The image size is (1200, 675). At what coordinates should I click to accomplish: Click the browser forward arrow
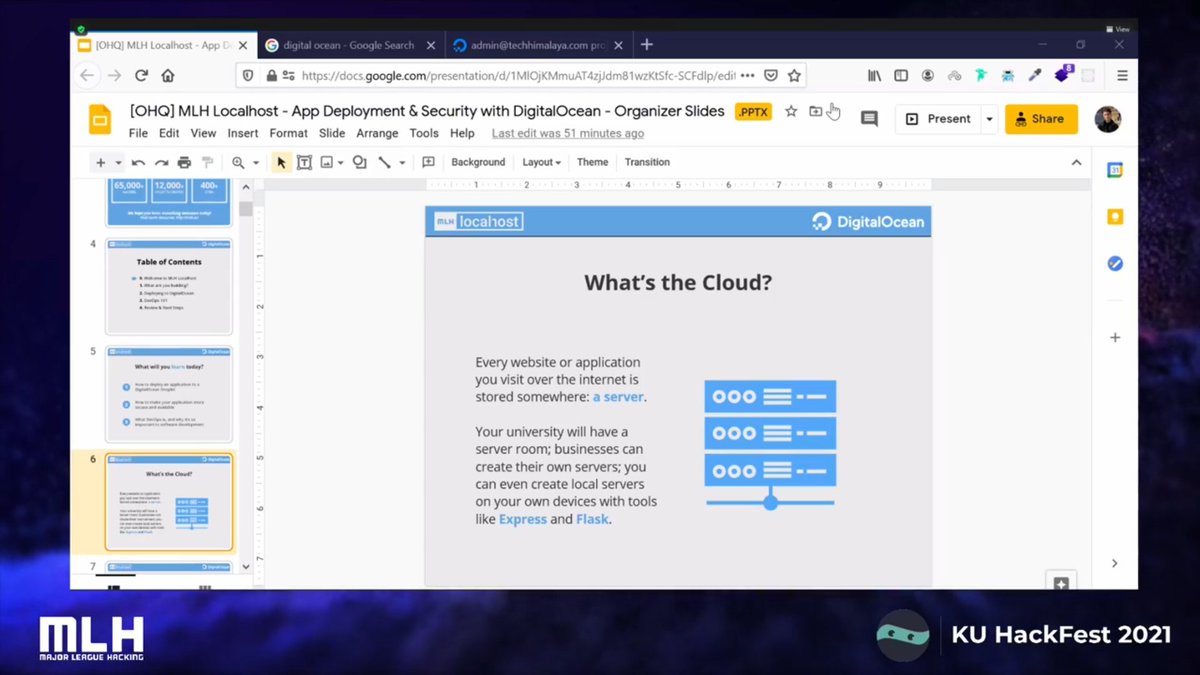click(x=114, y=75)
